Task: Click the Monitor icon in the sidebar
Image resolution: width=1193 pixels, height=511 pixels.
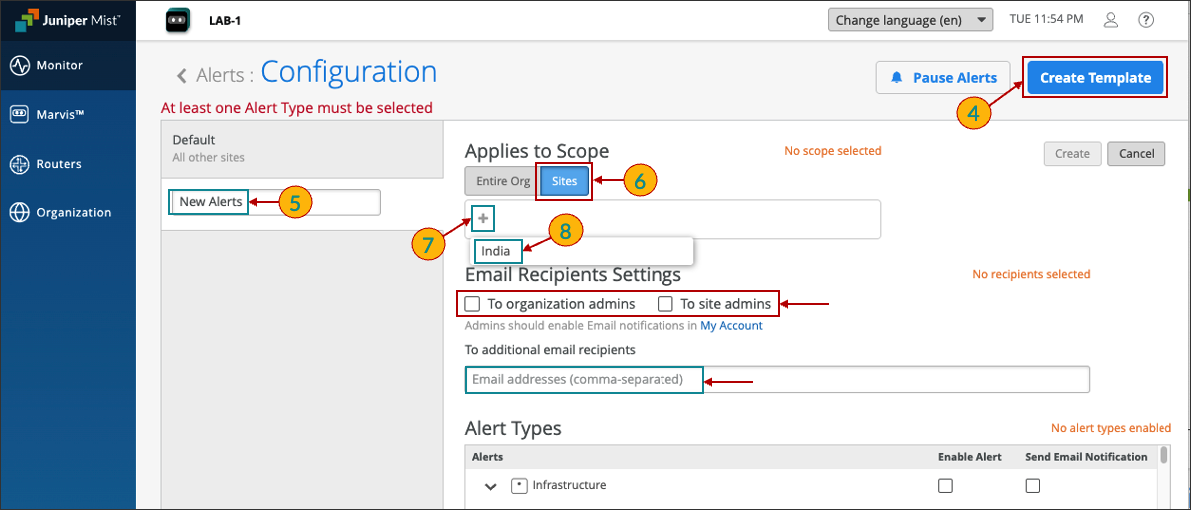Action: pos(20,66)
